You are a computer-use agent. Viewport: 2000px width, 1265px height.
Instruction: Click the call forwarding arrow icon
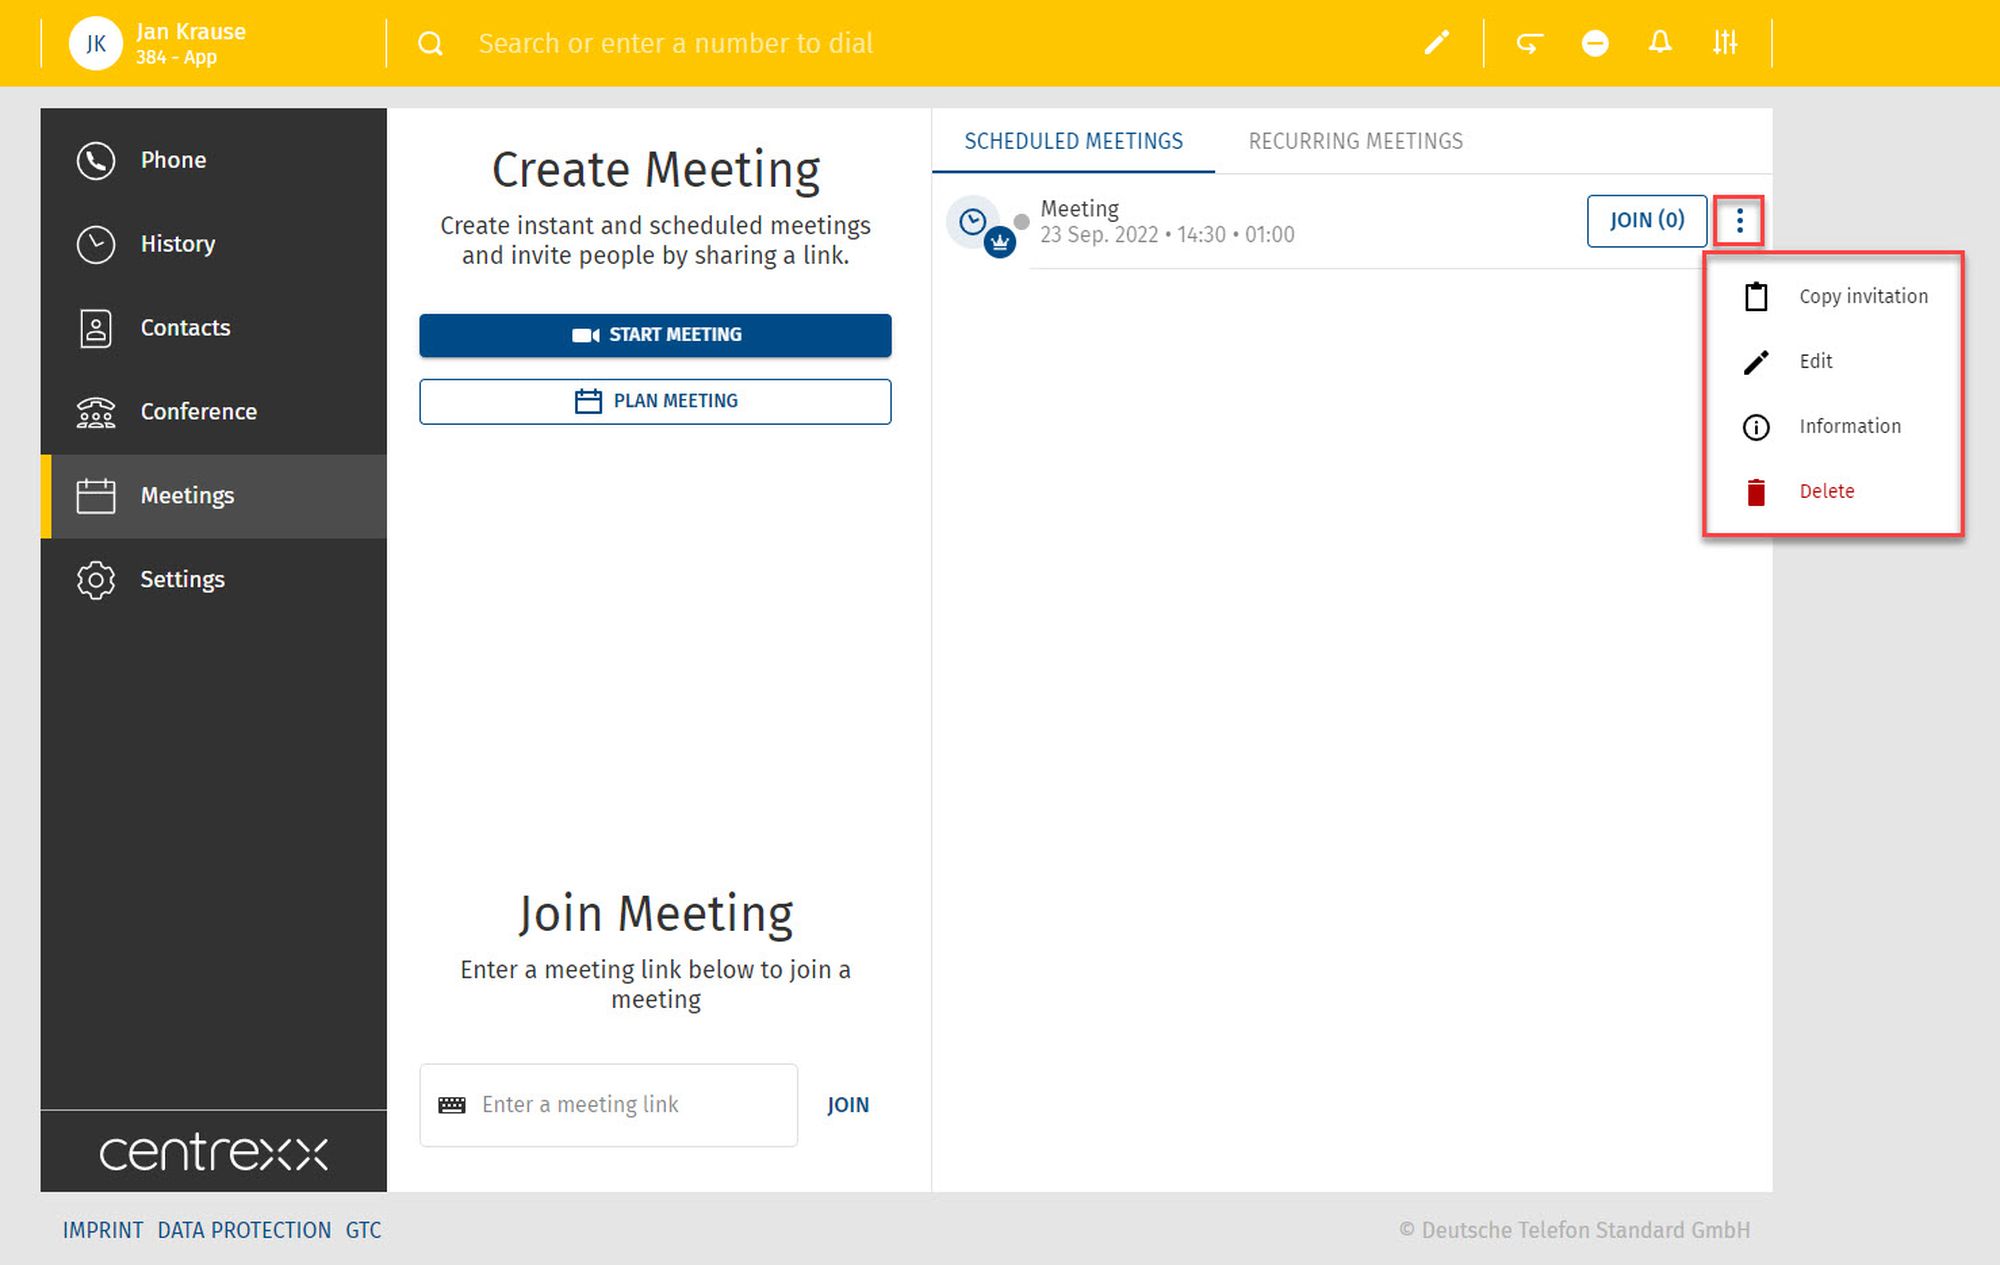pyautogui.click(x=1529, y=43)
